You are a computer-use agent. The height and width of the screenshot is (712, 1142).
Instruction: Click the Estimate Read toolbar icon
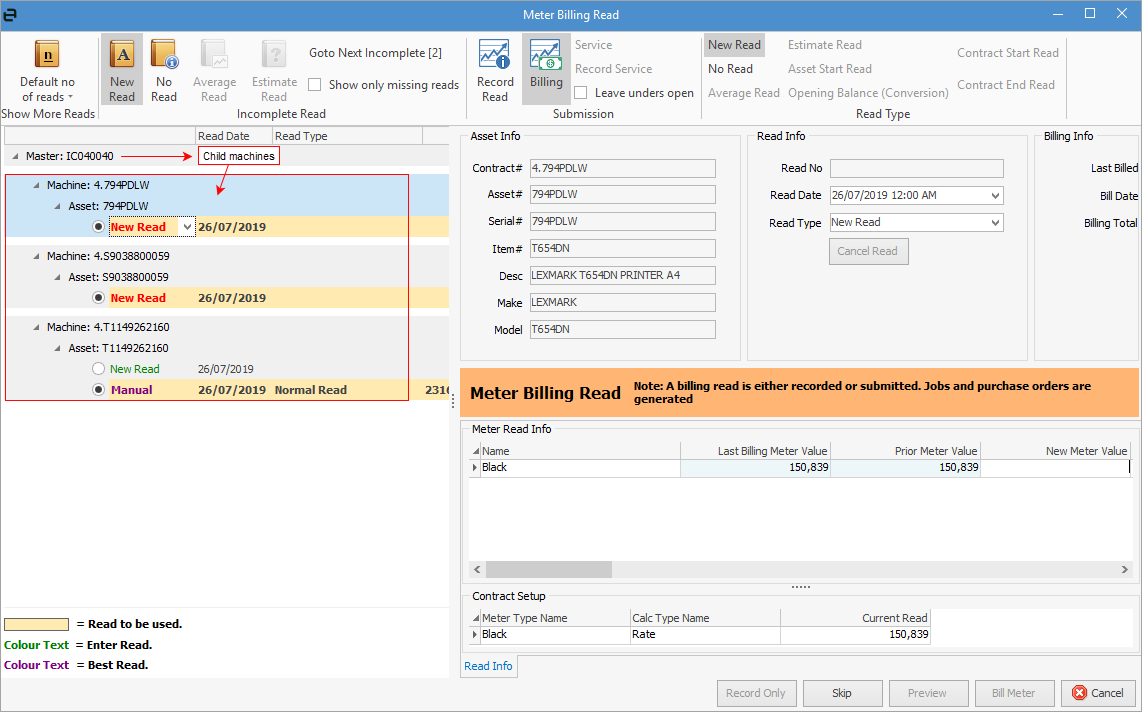point(273,68)
